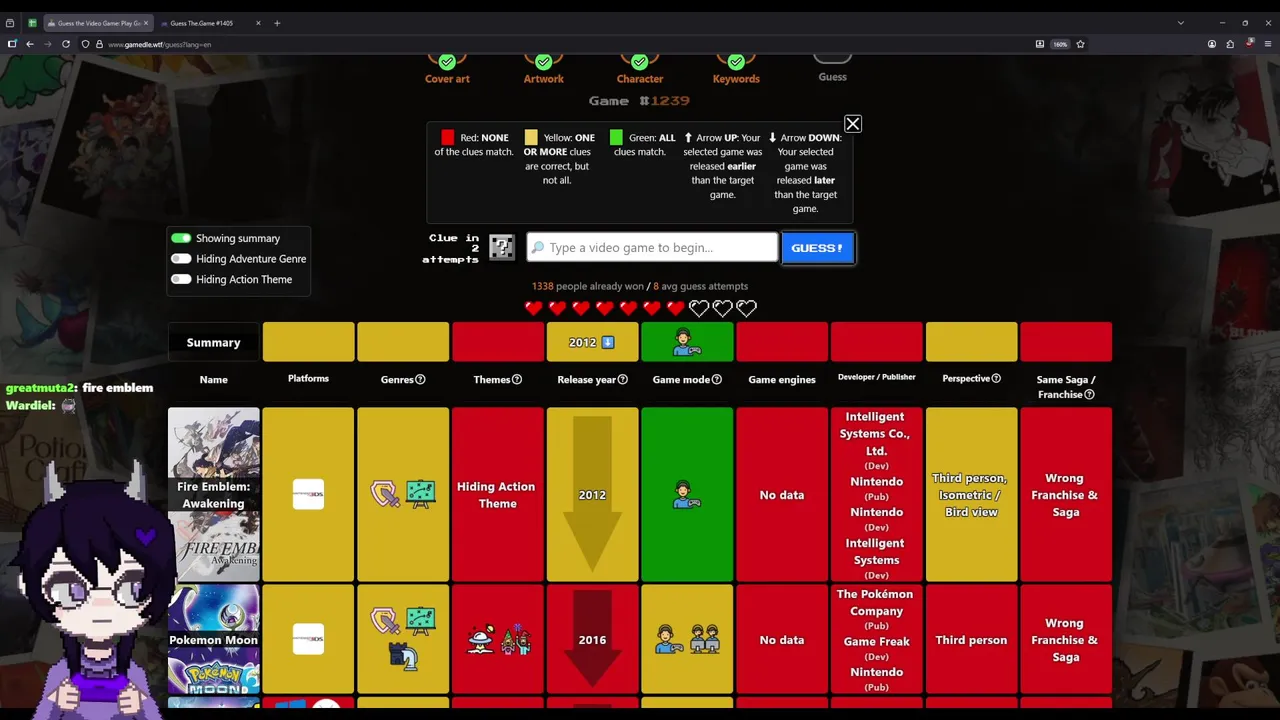Image resolution: width=1280 pixels, height=720 pixels.
Task: Click the Platforms column header
Action: (308, 378)
